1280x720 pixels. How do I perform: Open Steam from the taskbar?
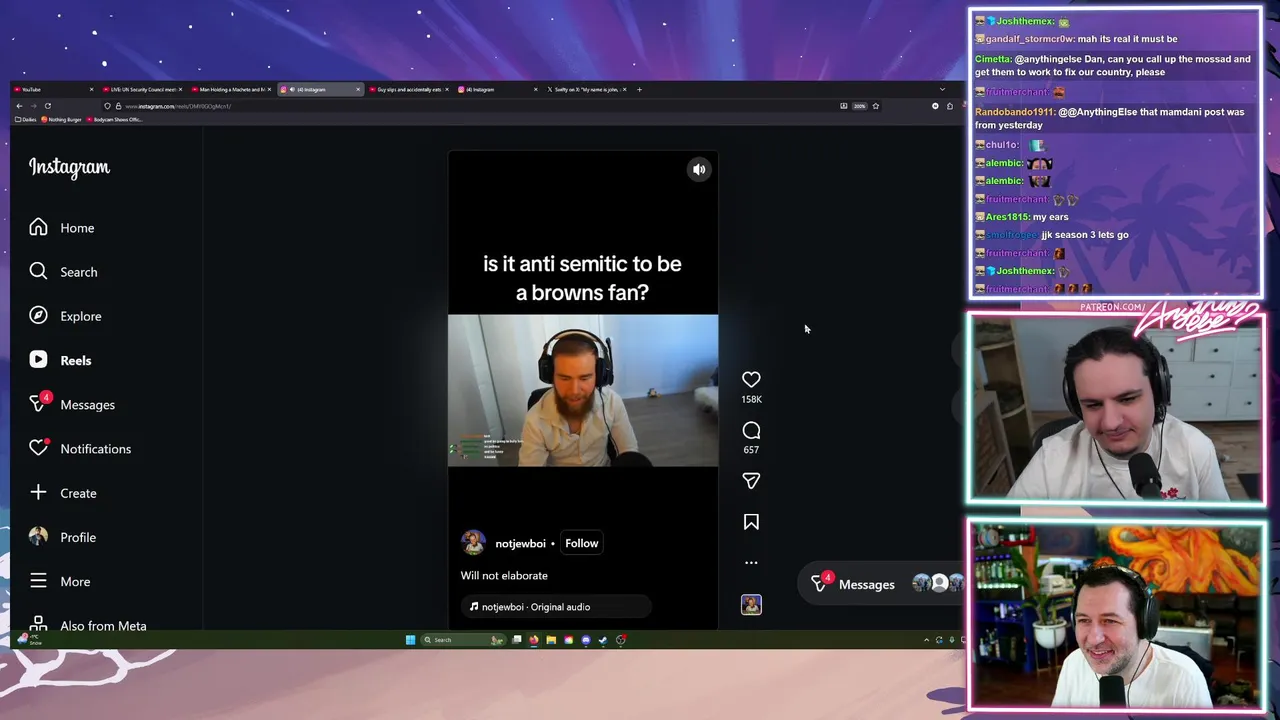pos(603,640)
